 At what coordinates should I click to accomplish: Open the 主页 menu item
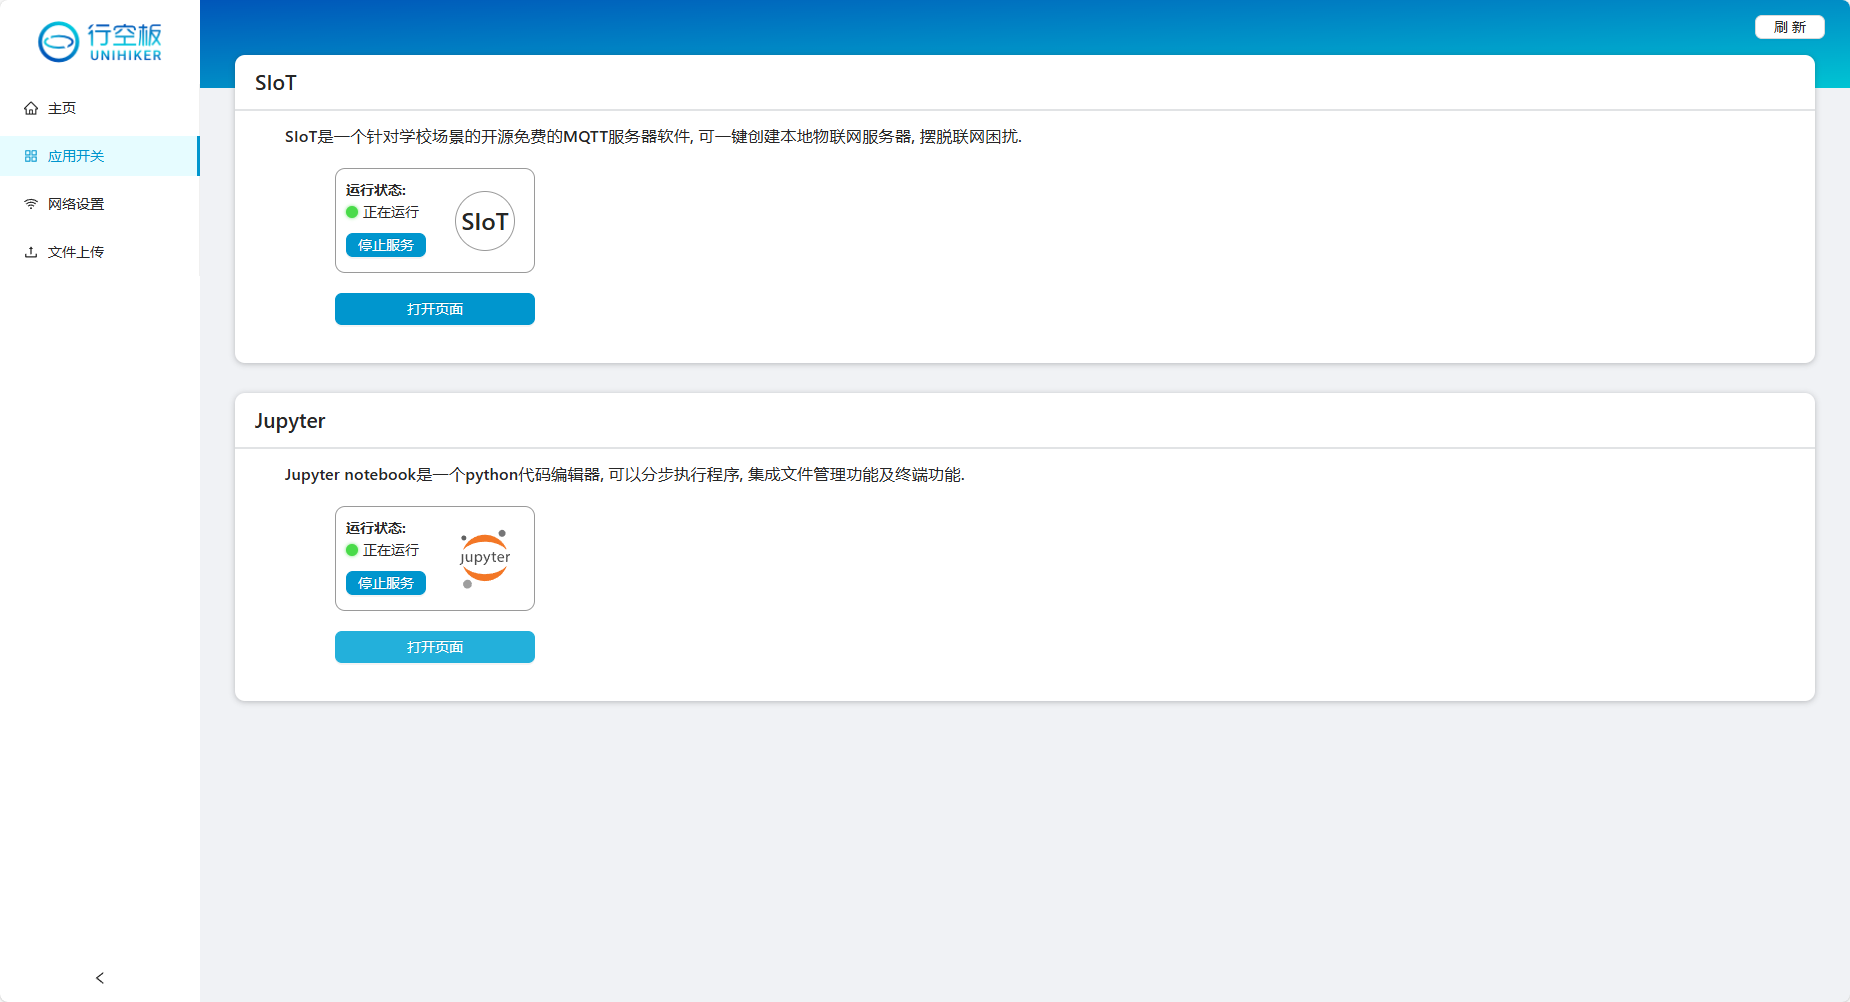pos(100,108)
